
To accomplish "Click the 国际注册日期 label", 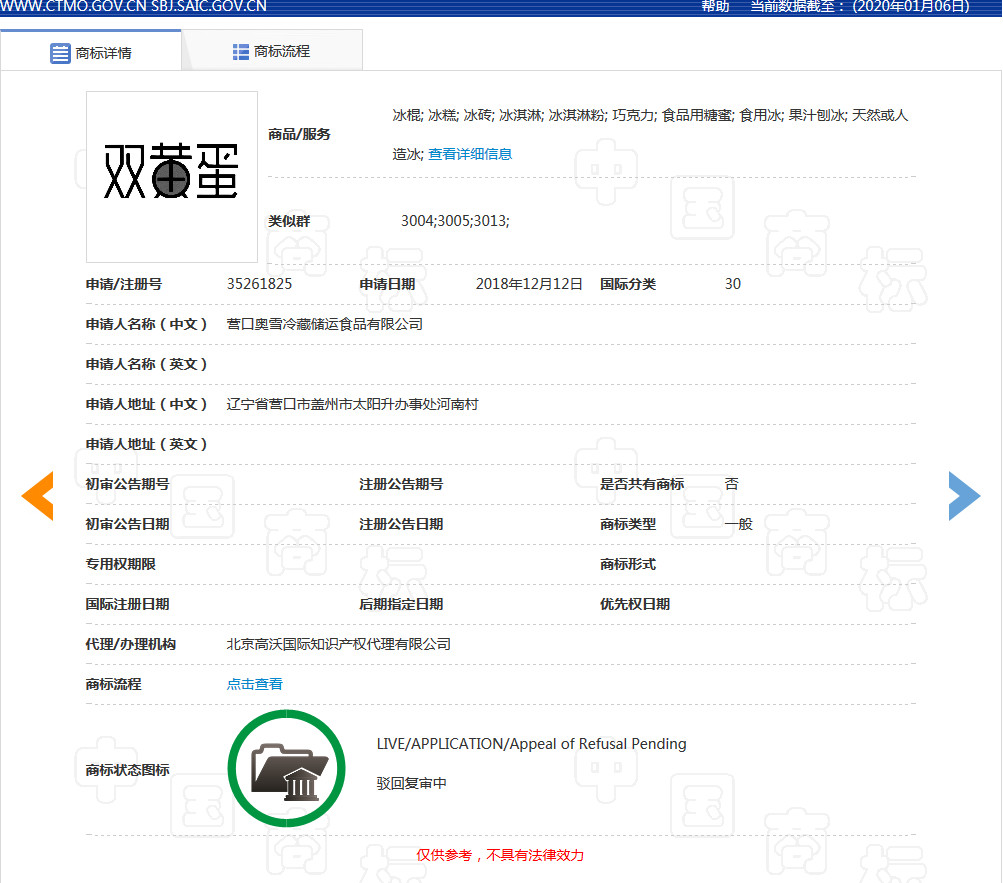I will click(127, 604).
